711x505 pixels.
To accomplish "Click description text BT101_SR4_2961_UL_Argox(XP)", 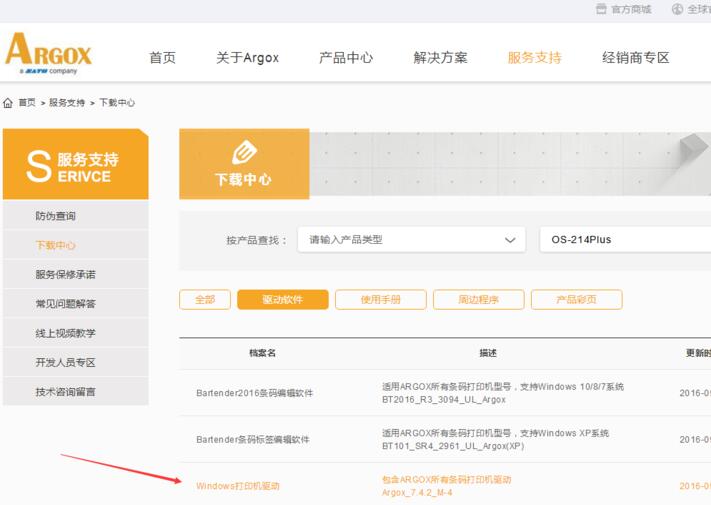I will [453, 446].
